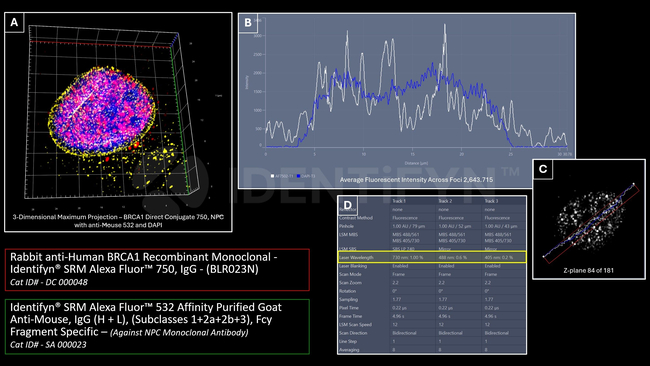Viewport: 650px width, 366px height.
Task: Click the 'Intensity' y-axis label
Action: (x=247, y=82)
